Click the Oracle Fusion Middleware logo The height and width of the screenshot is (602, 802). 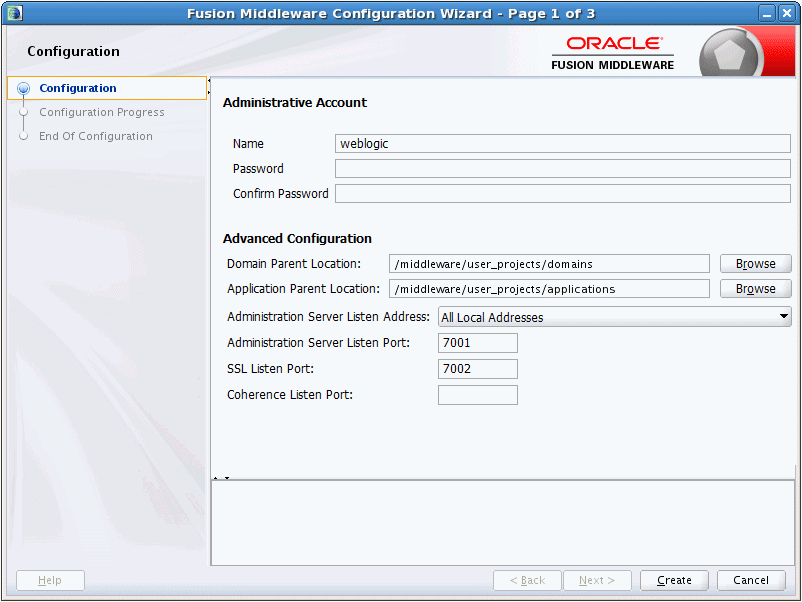613,53
